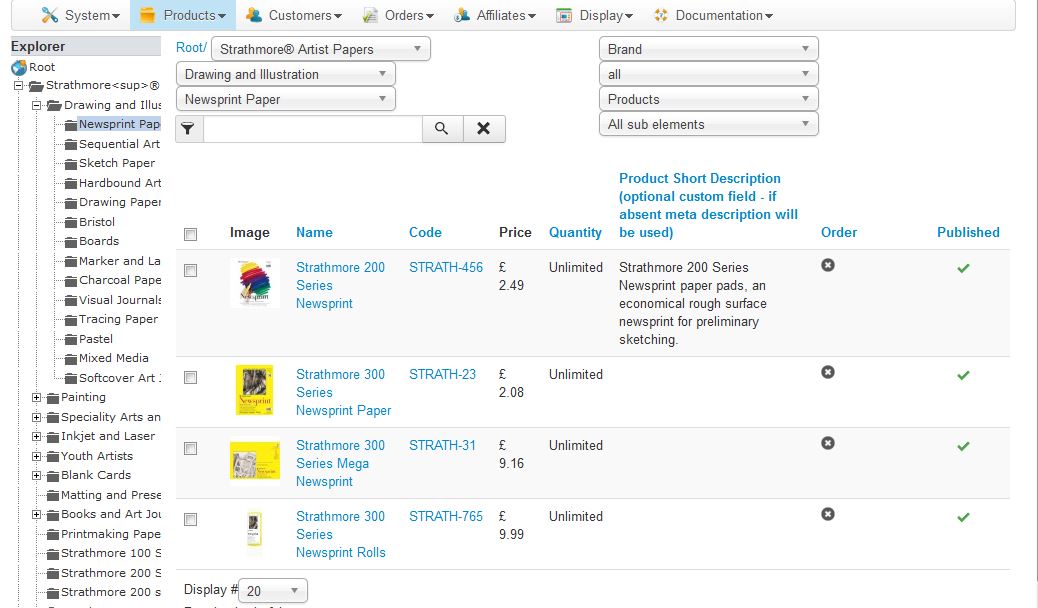
Task: Open the Products type dropdown
Action: 708,99
